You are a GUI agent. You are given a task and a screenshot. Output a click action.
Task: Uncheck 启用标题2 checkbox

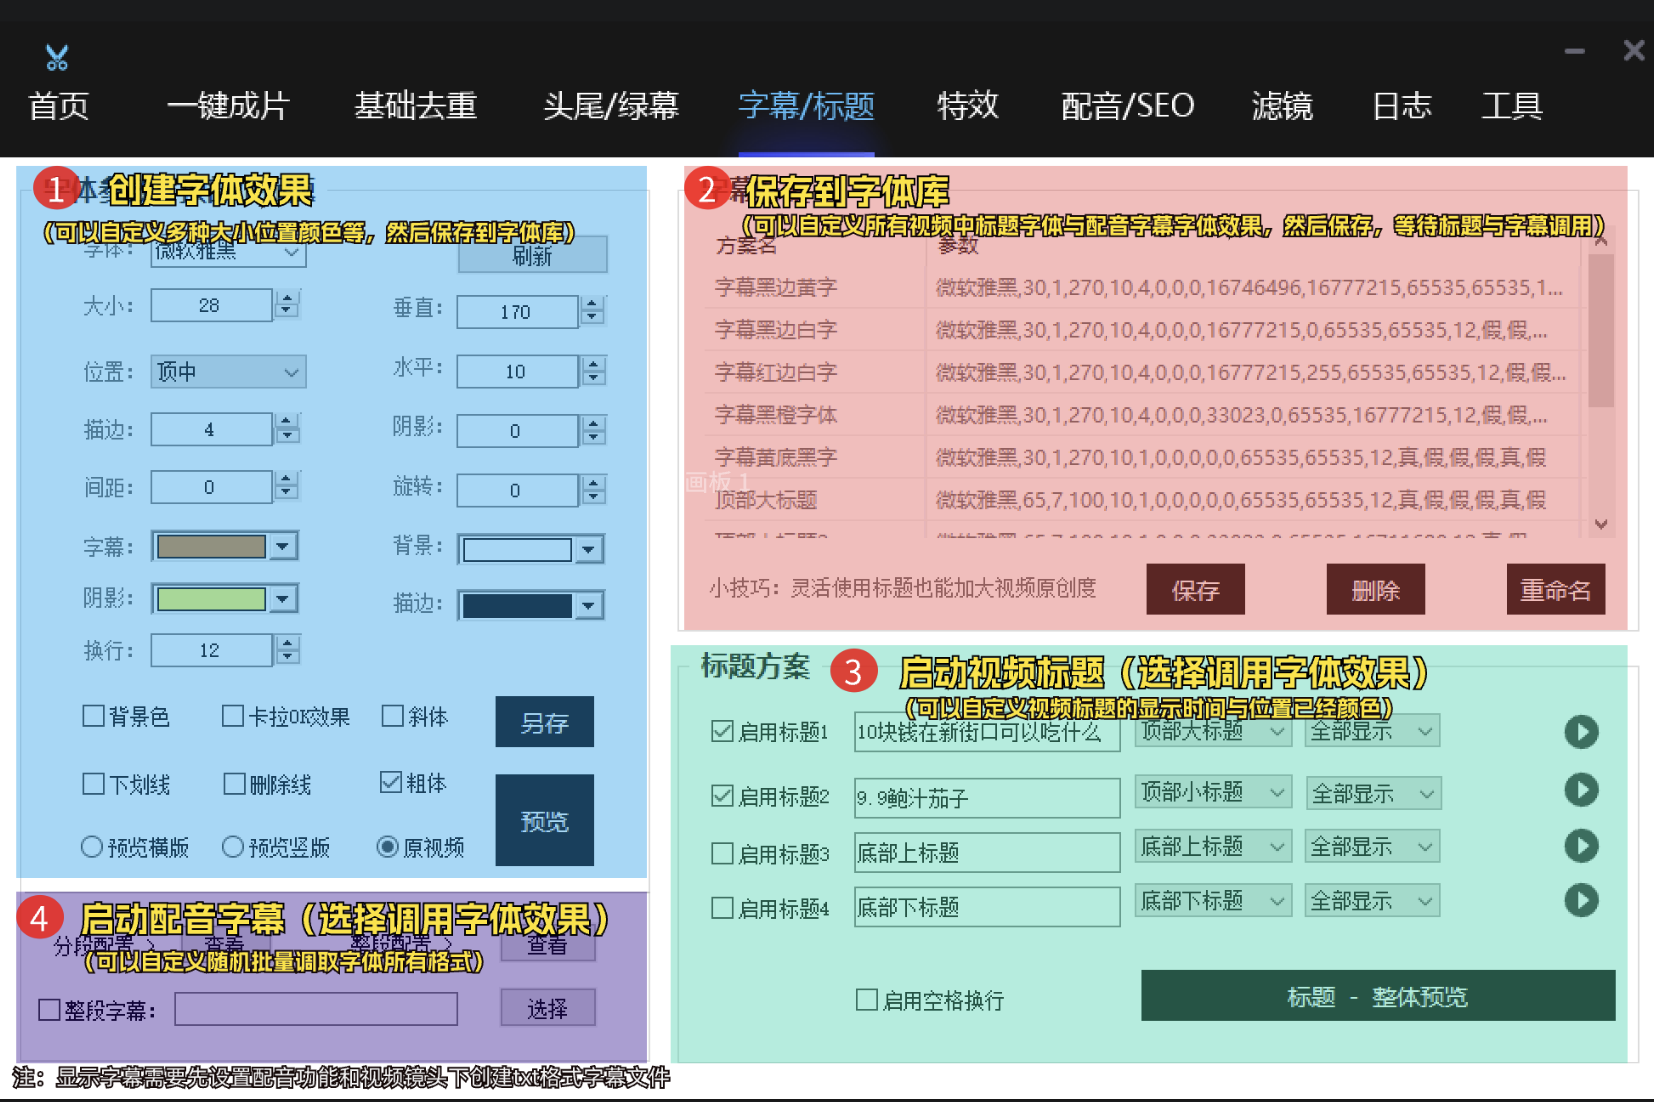coord(722,796)
